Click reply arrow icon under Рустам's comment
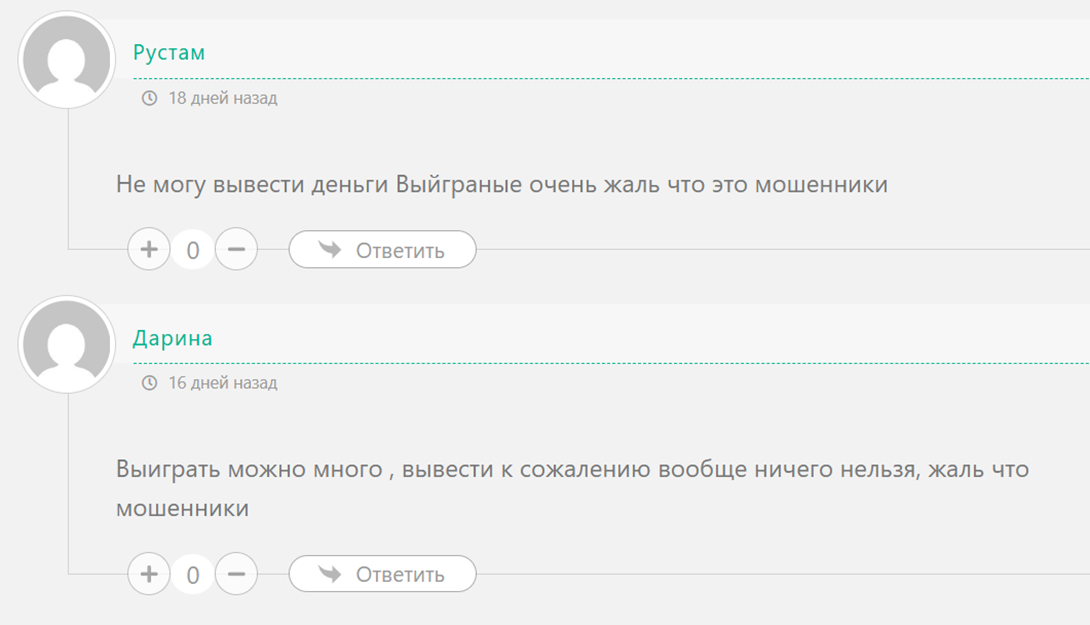The image size is (1090, 625). pyautogui.click(x=330, y=249)
